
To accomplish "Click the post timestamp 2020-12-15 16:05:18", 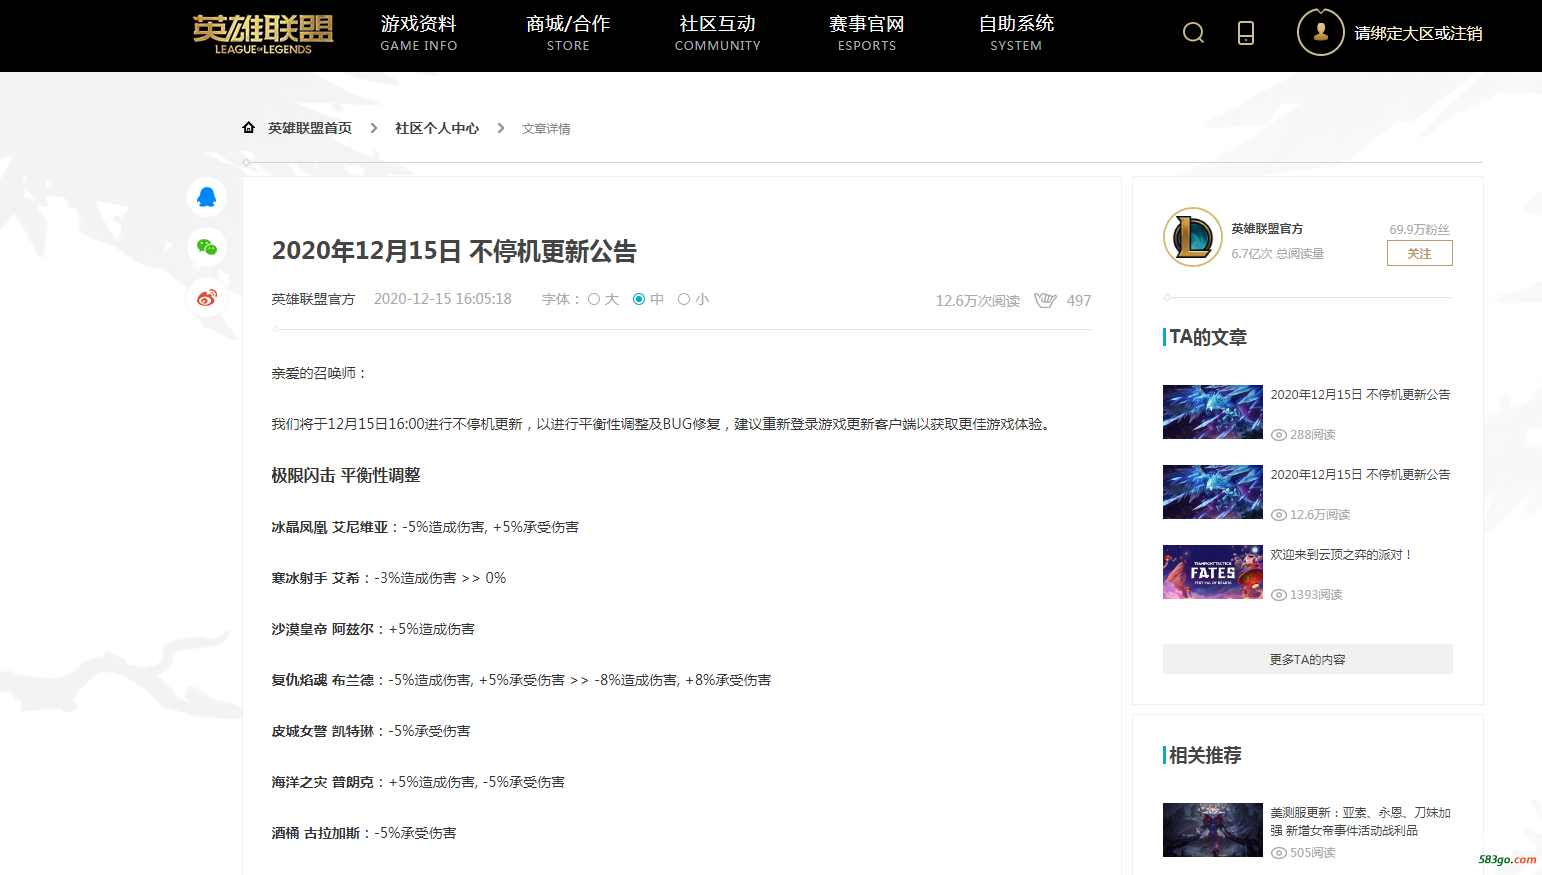I will [443, 299].
